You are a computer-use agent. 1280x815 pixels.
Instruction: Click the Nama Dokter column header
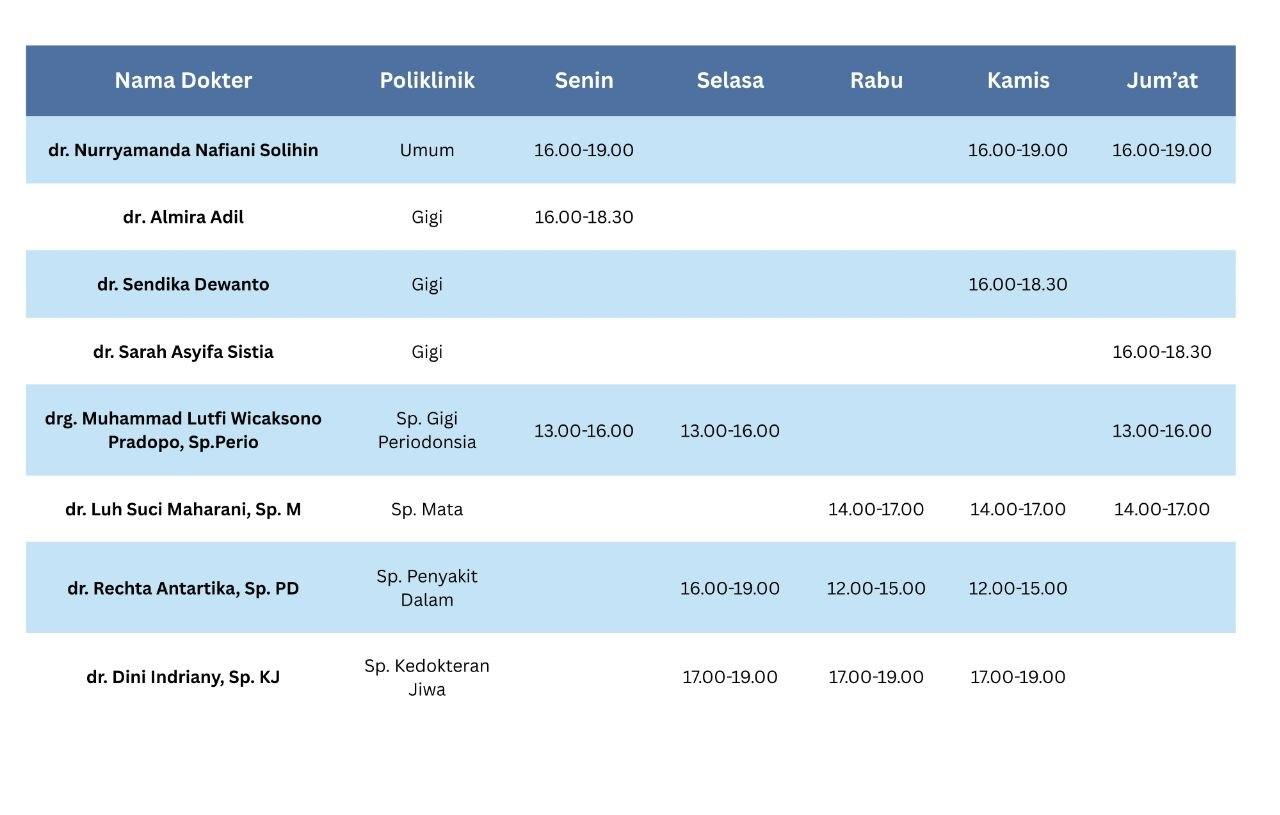point(183,81)
